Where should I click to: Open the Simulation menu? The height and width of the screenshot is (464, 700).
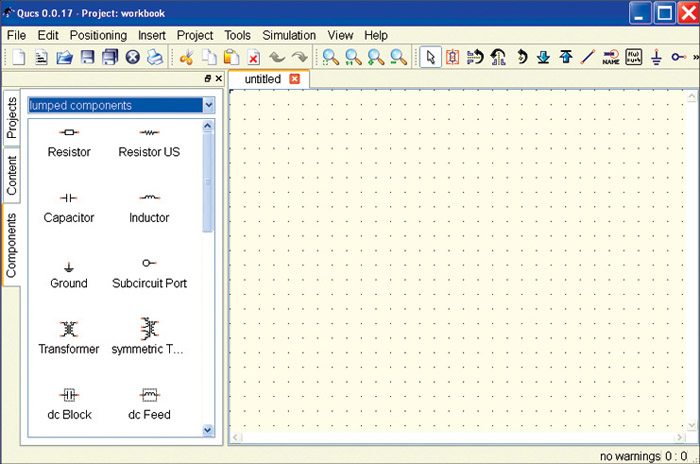coord(289,35)
